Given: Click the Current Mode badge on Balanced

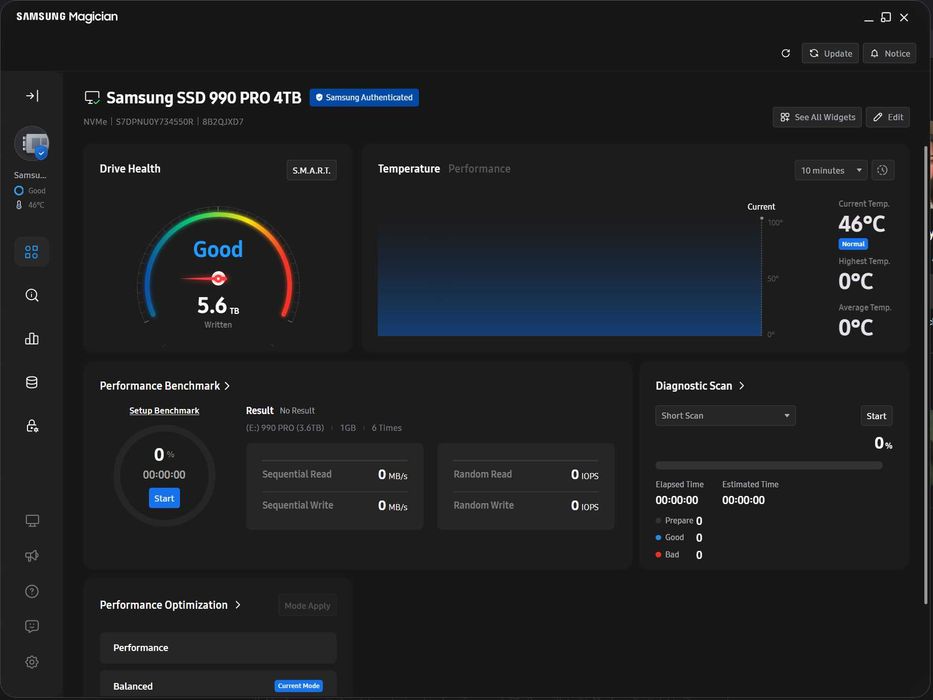Looking at the screenshot, I should pos(299,686).
